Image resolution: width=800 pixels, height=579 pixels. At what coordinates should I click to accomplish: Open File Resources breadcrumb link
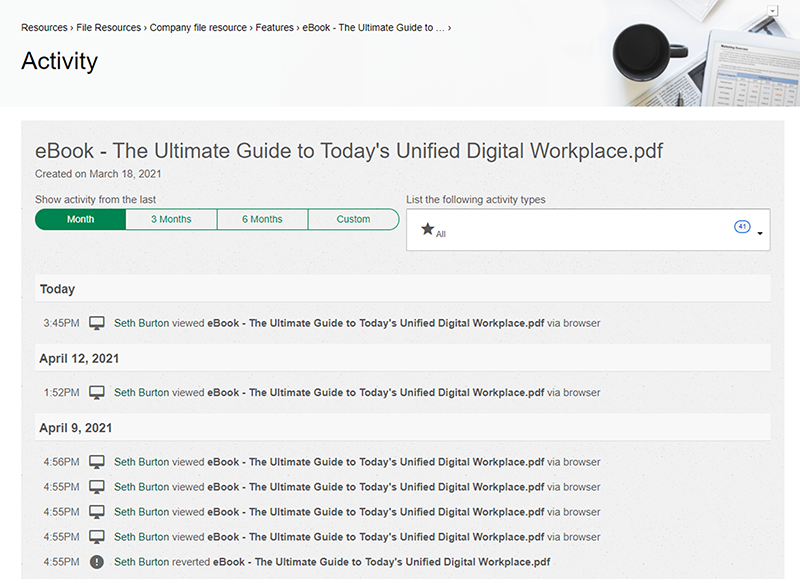pos(109,28)
